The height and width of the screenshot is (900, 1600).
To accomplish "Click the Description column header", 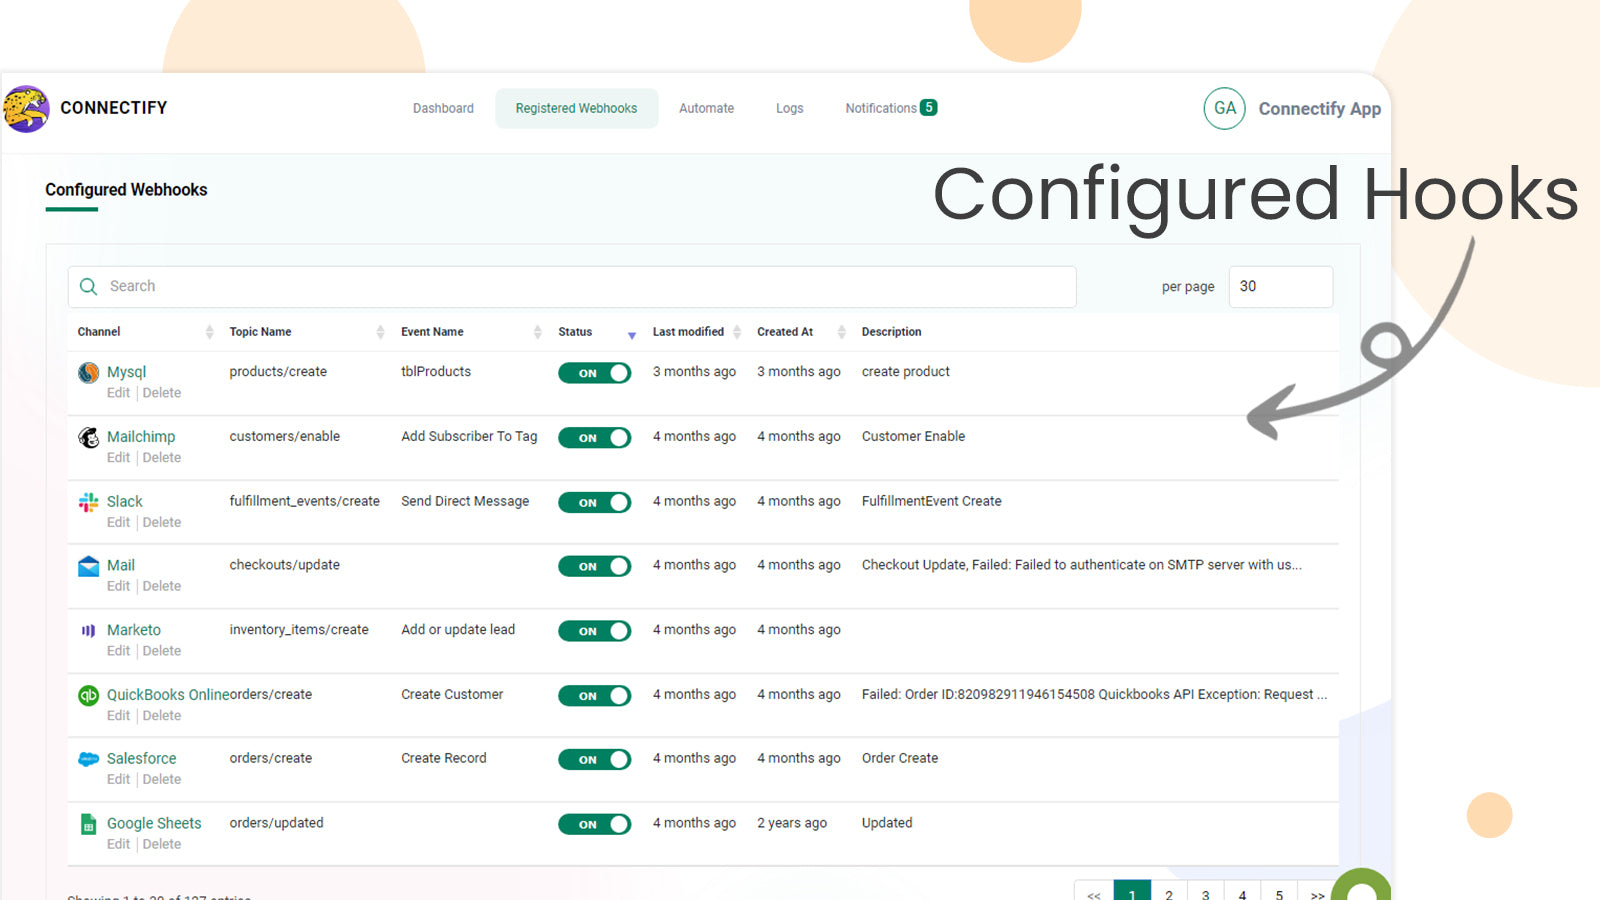I will (892, 332).
